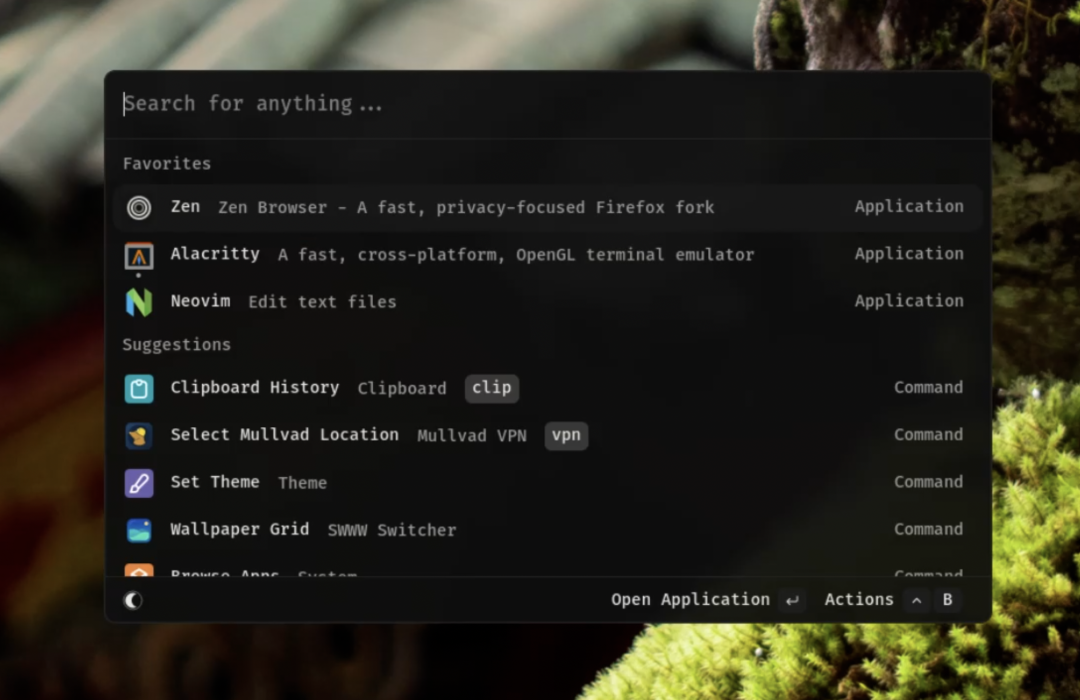Select the "Zen" title text
Screen dimensions: 1080x700
(x=185, y=207)
